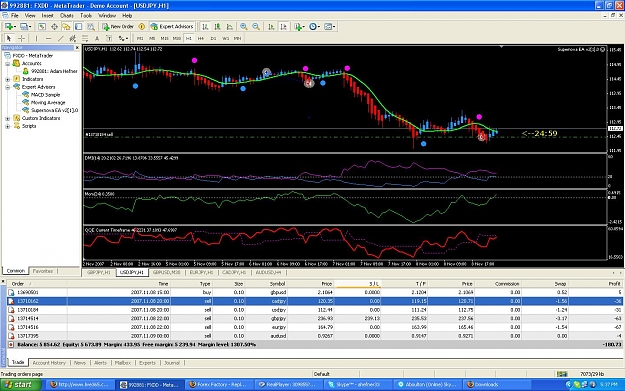625x391 pixels.
Task: Collapse the Accounts tree node
Action: pyautogui.click(x=7, y=63)
